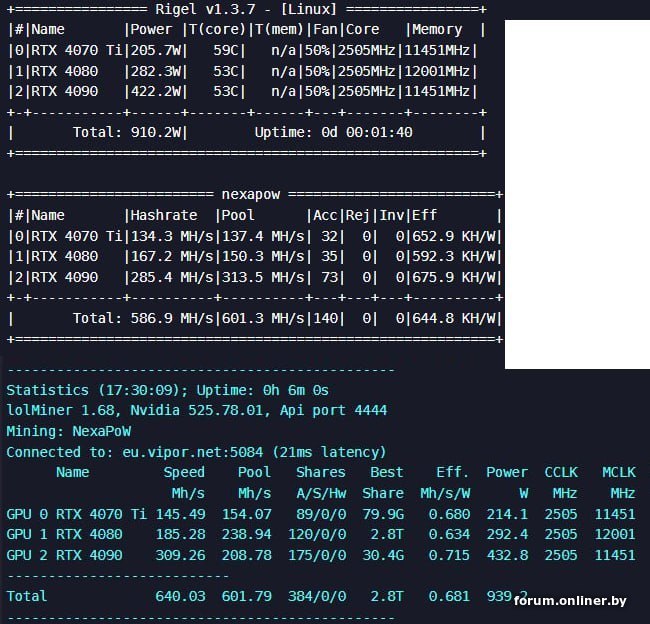
Task: Select the "eu.vipor.net:5084" pool address
Action: click(192, 452)
